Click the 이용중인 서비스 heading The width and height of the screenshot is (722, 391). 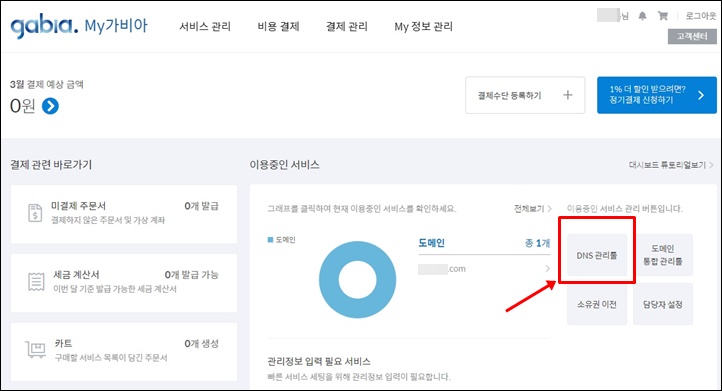pos(285,164)
